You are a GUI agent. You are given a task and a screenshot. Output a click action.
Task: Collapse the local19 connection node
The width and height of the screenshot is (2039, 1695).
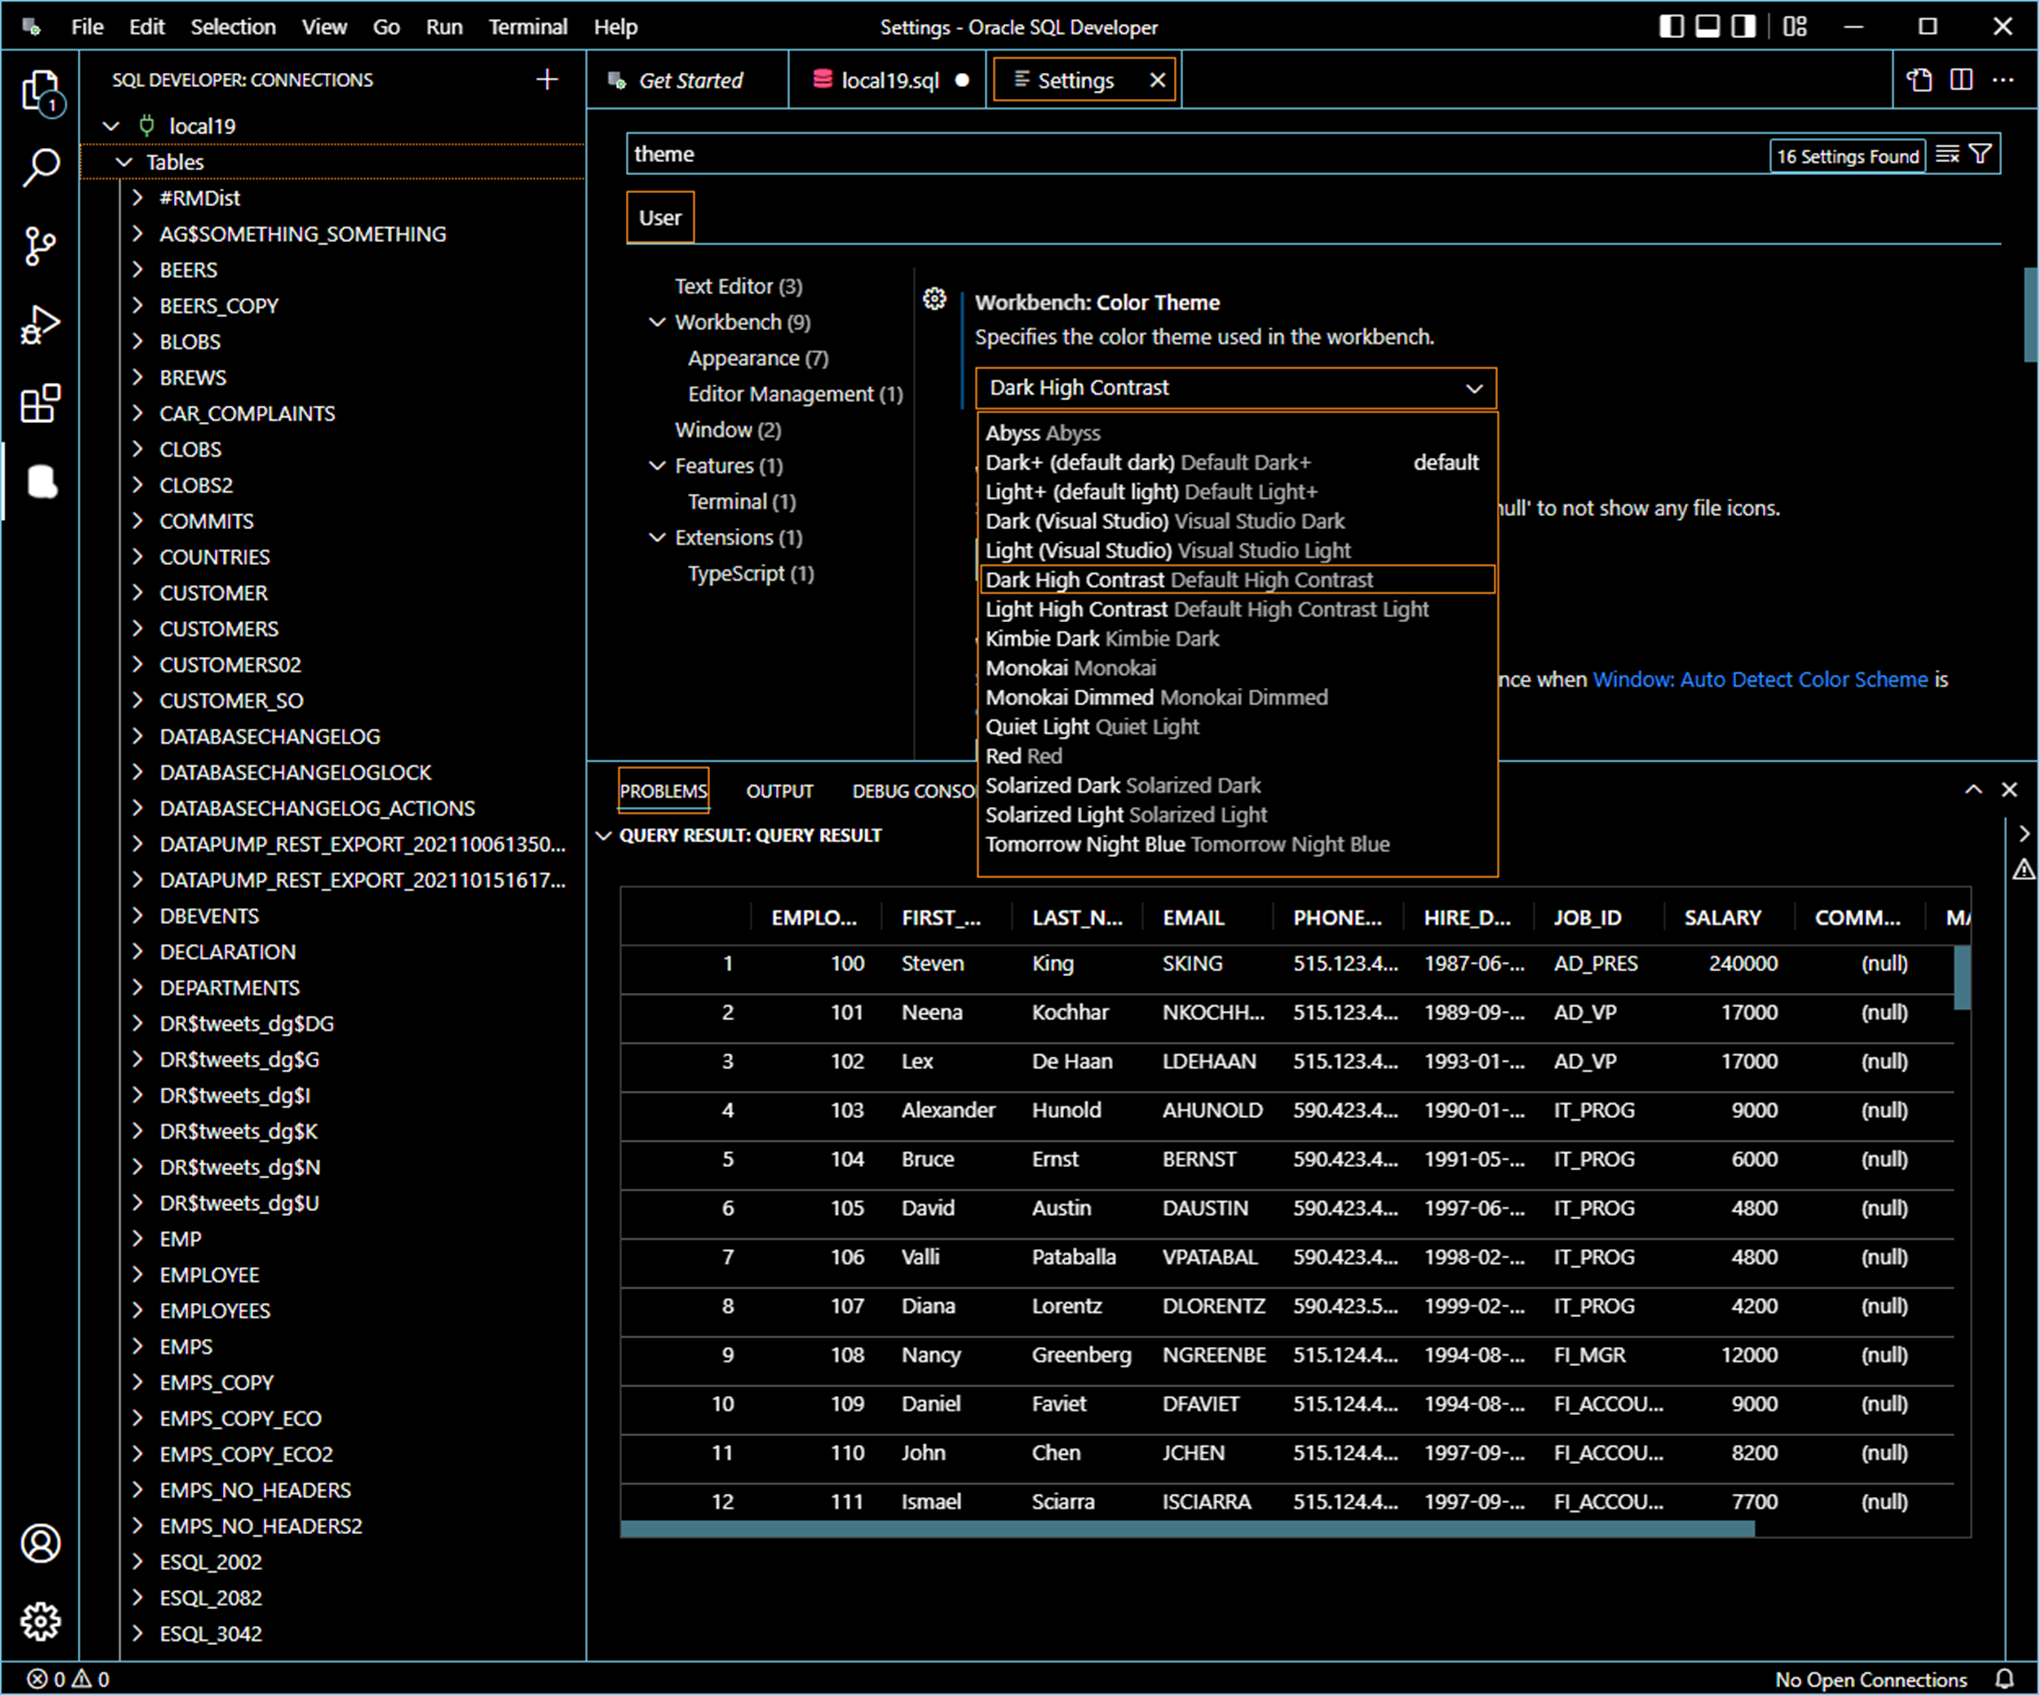[111, 126]
